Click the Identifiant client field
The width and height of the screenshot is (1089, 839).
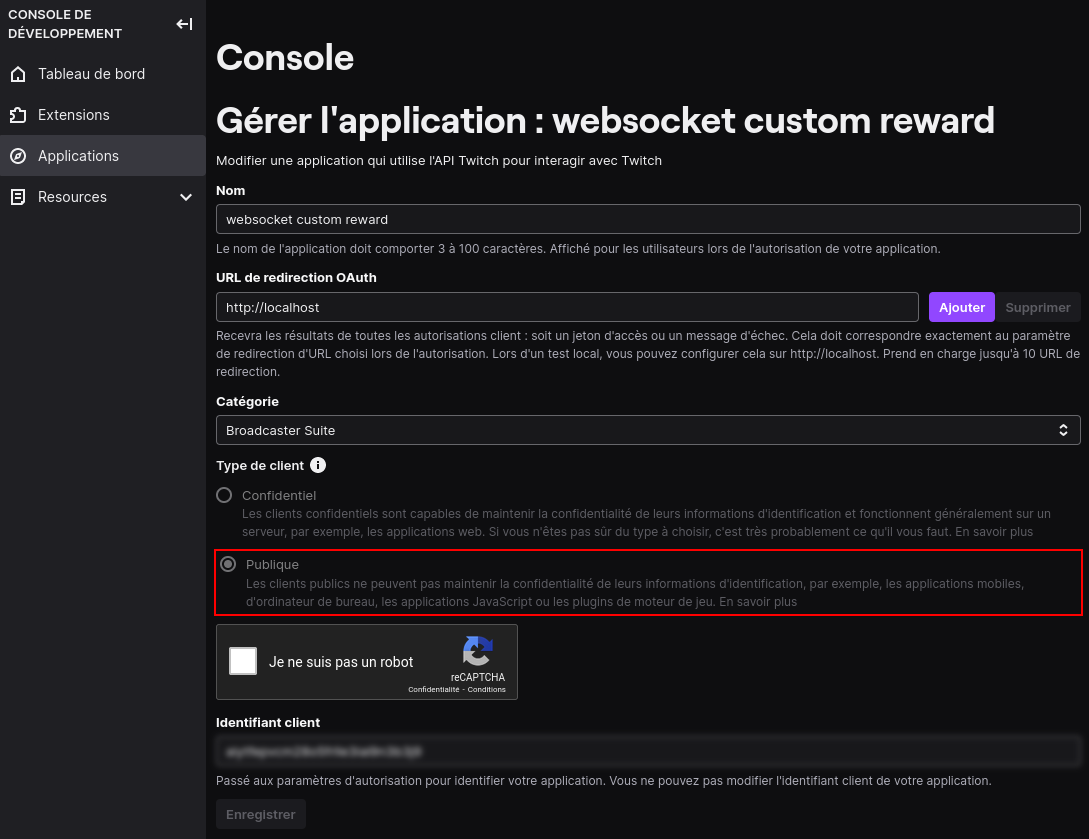(648, 751)
